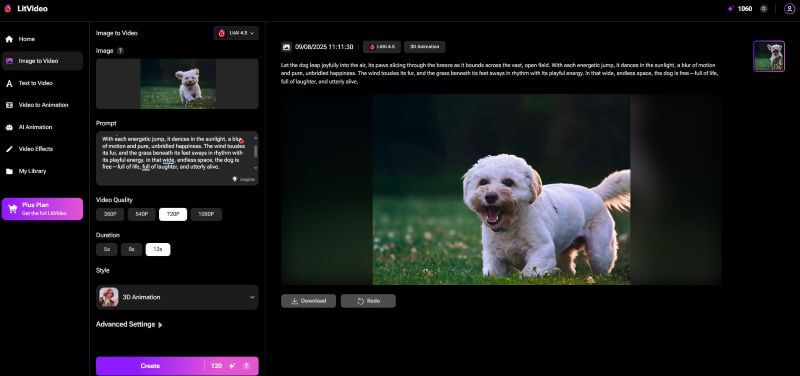
Task: Select 720P video quality
Action: coord(173,214)
